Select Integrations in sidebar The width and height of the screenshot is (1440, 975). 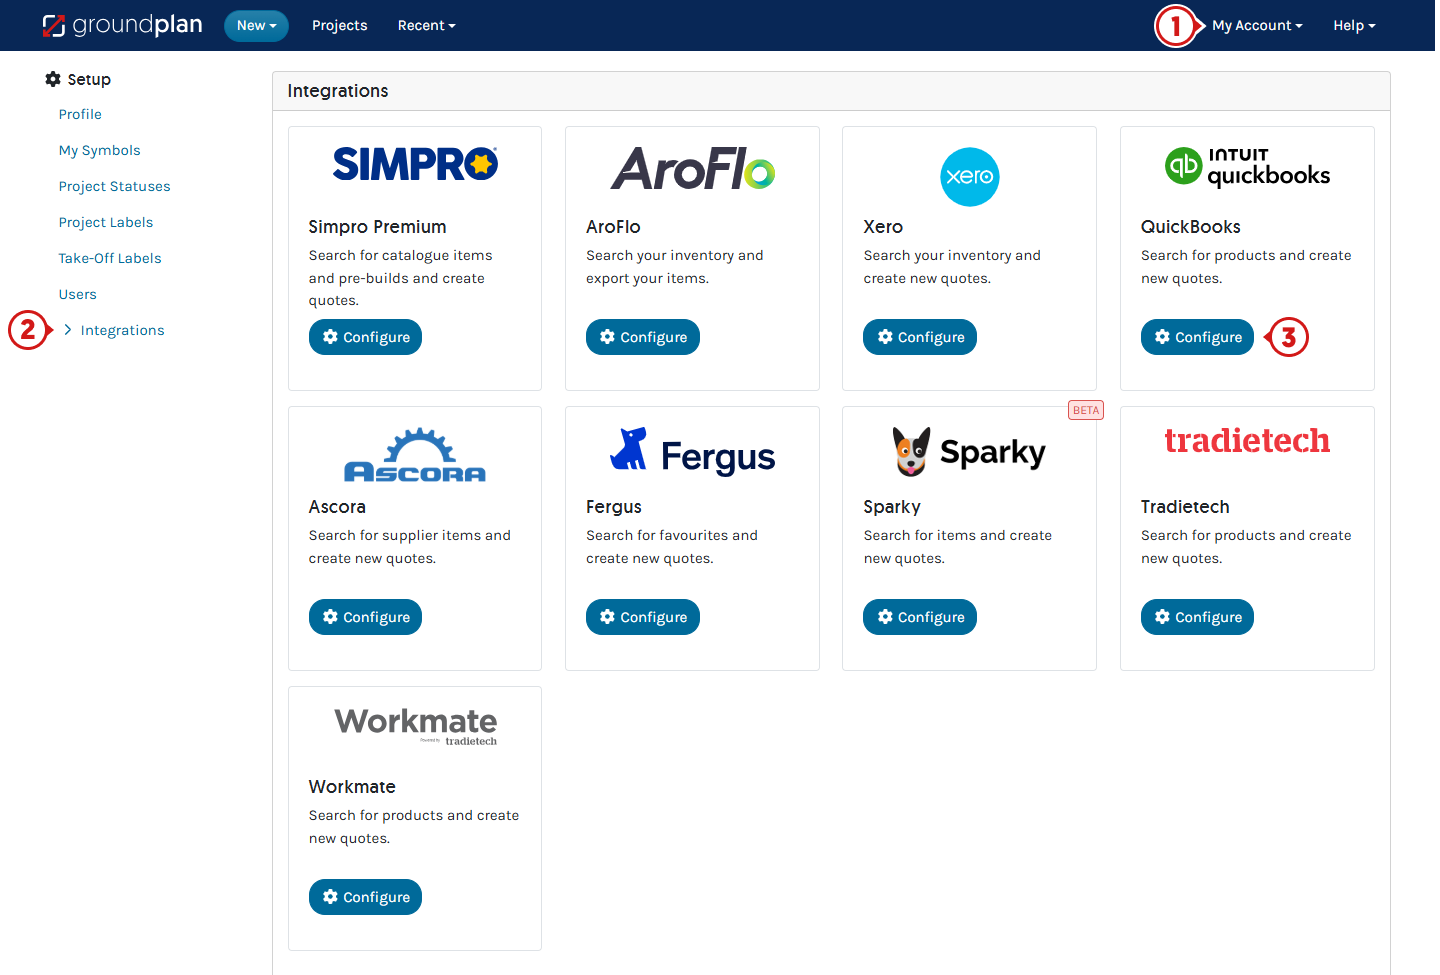(x=122, y=330)
